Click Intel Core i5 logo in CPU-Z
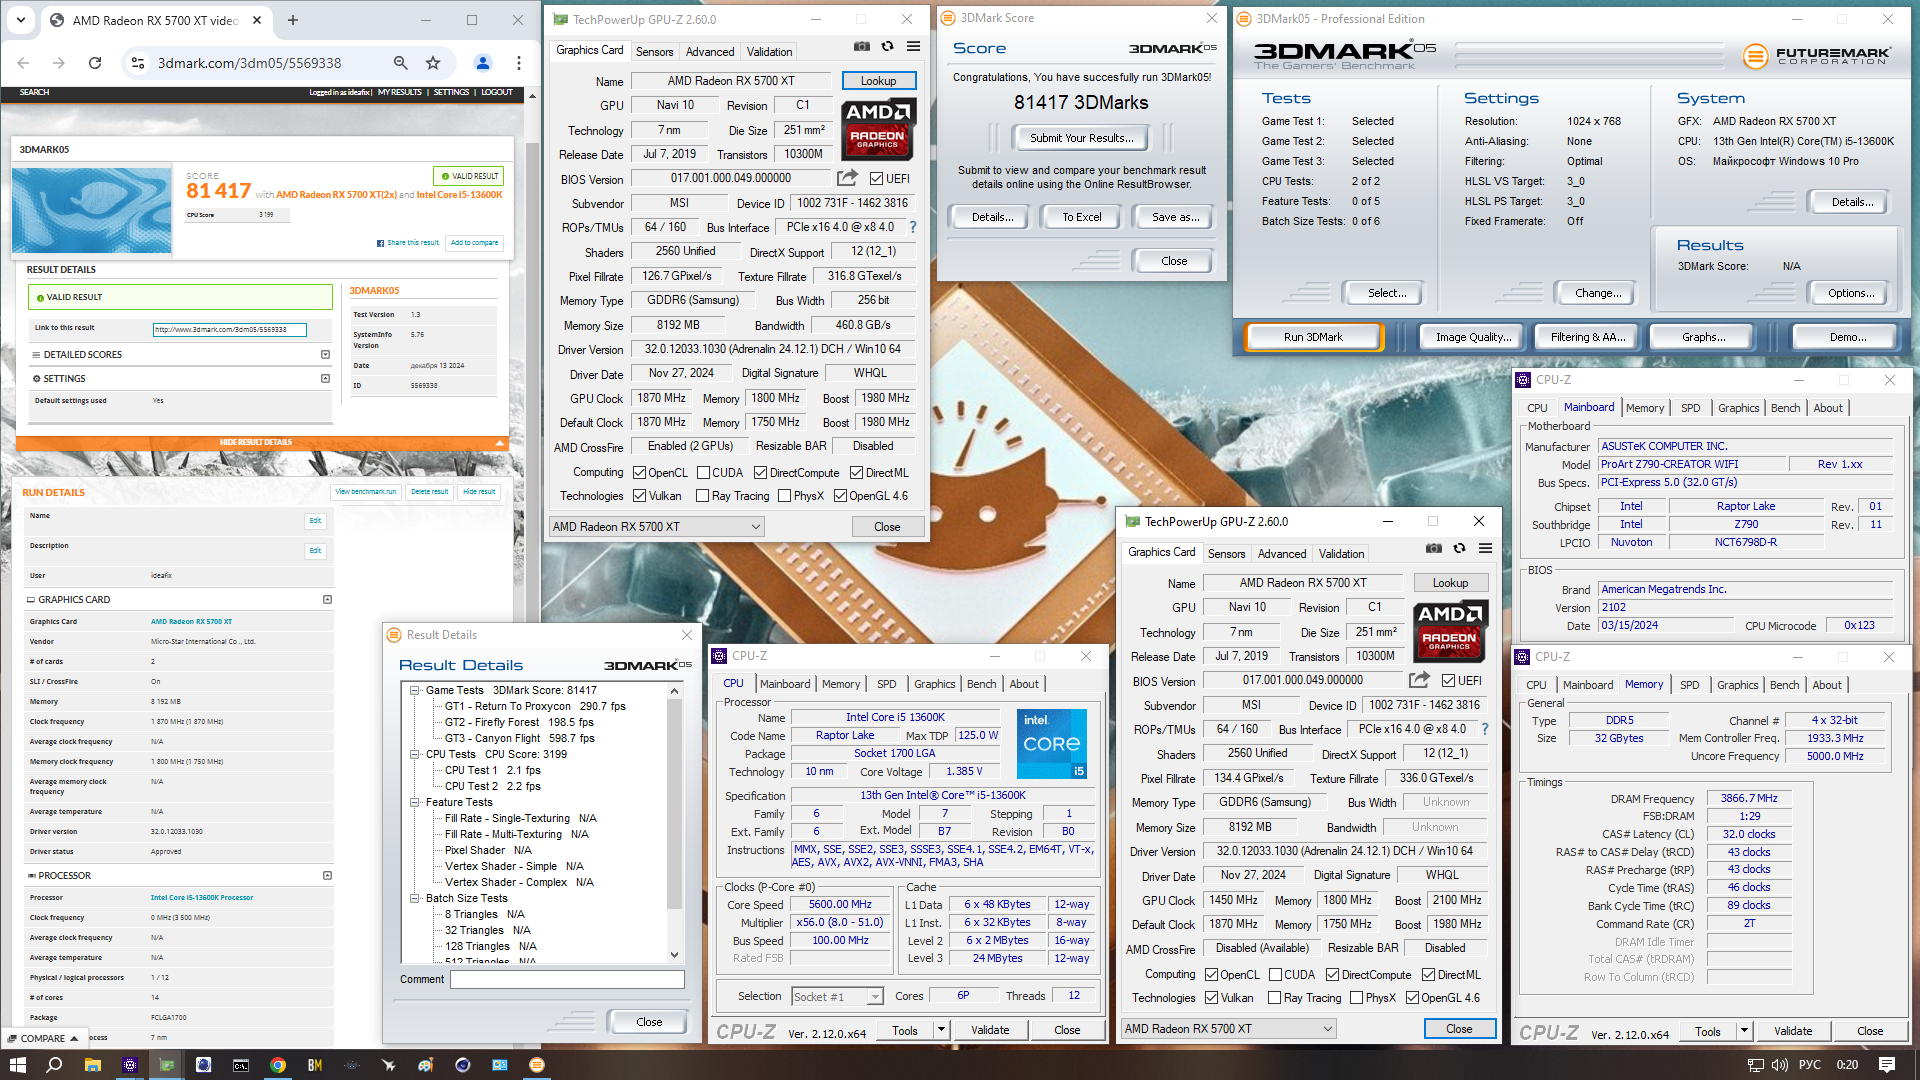The height and width of the screenshot is (1080, 1920). (x=1051, y=744)
